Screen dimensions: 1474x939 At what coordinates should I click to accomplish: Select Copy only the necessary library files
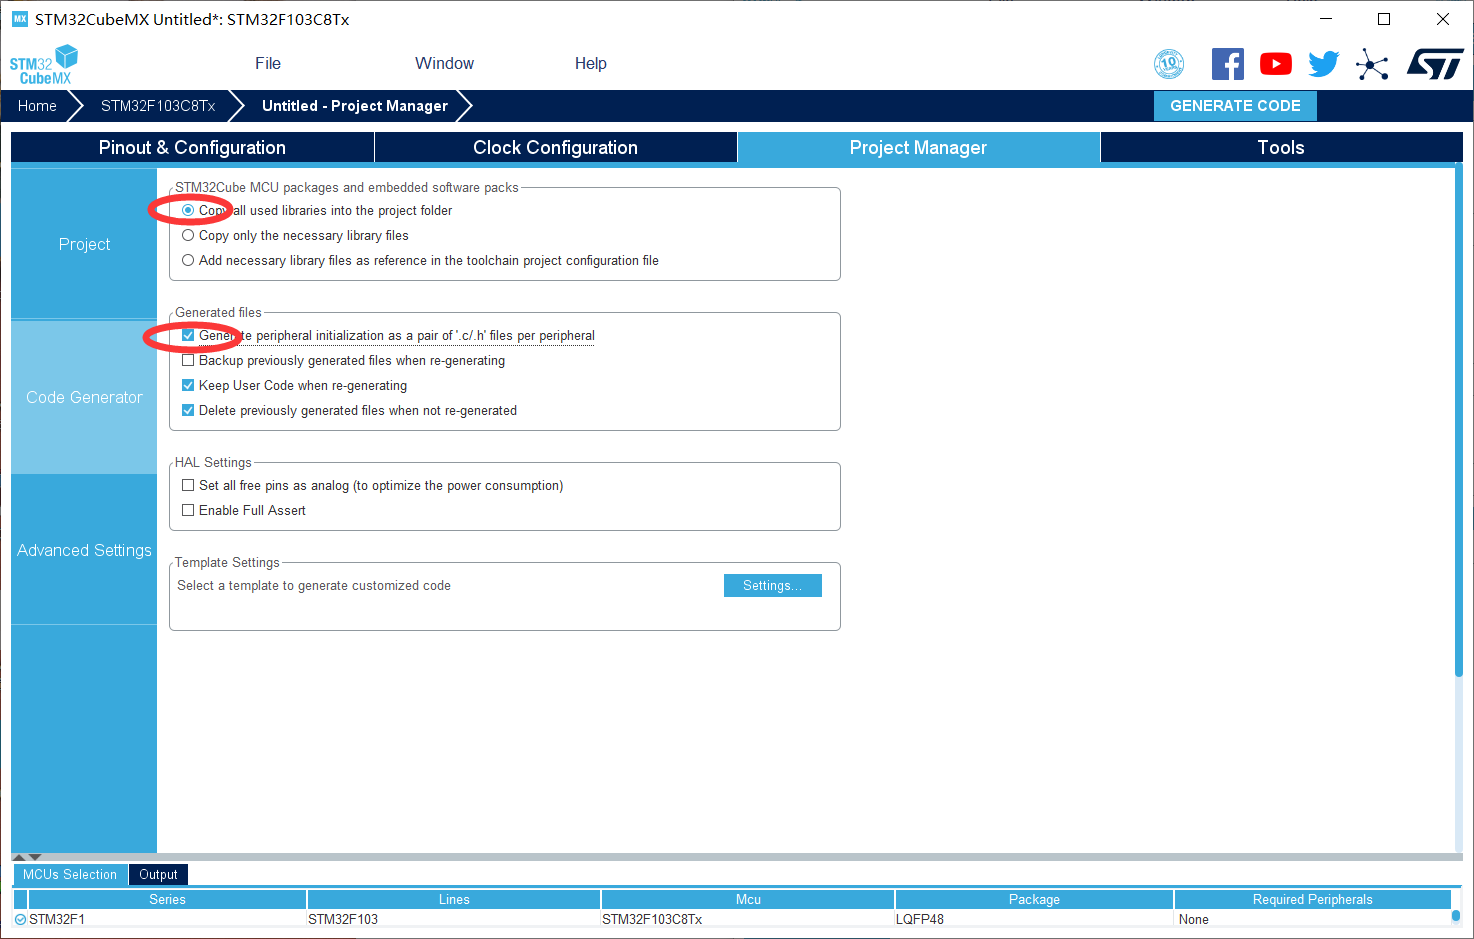pos(188,235)
